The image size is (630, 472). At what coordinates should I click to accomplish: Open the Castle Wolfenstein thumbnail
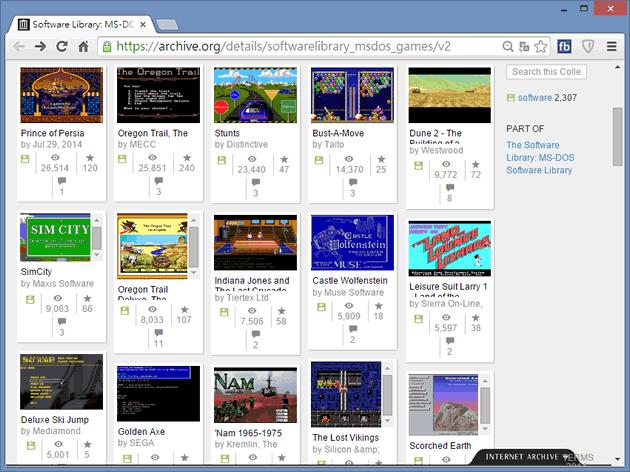(x=352, y=243)
